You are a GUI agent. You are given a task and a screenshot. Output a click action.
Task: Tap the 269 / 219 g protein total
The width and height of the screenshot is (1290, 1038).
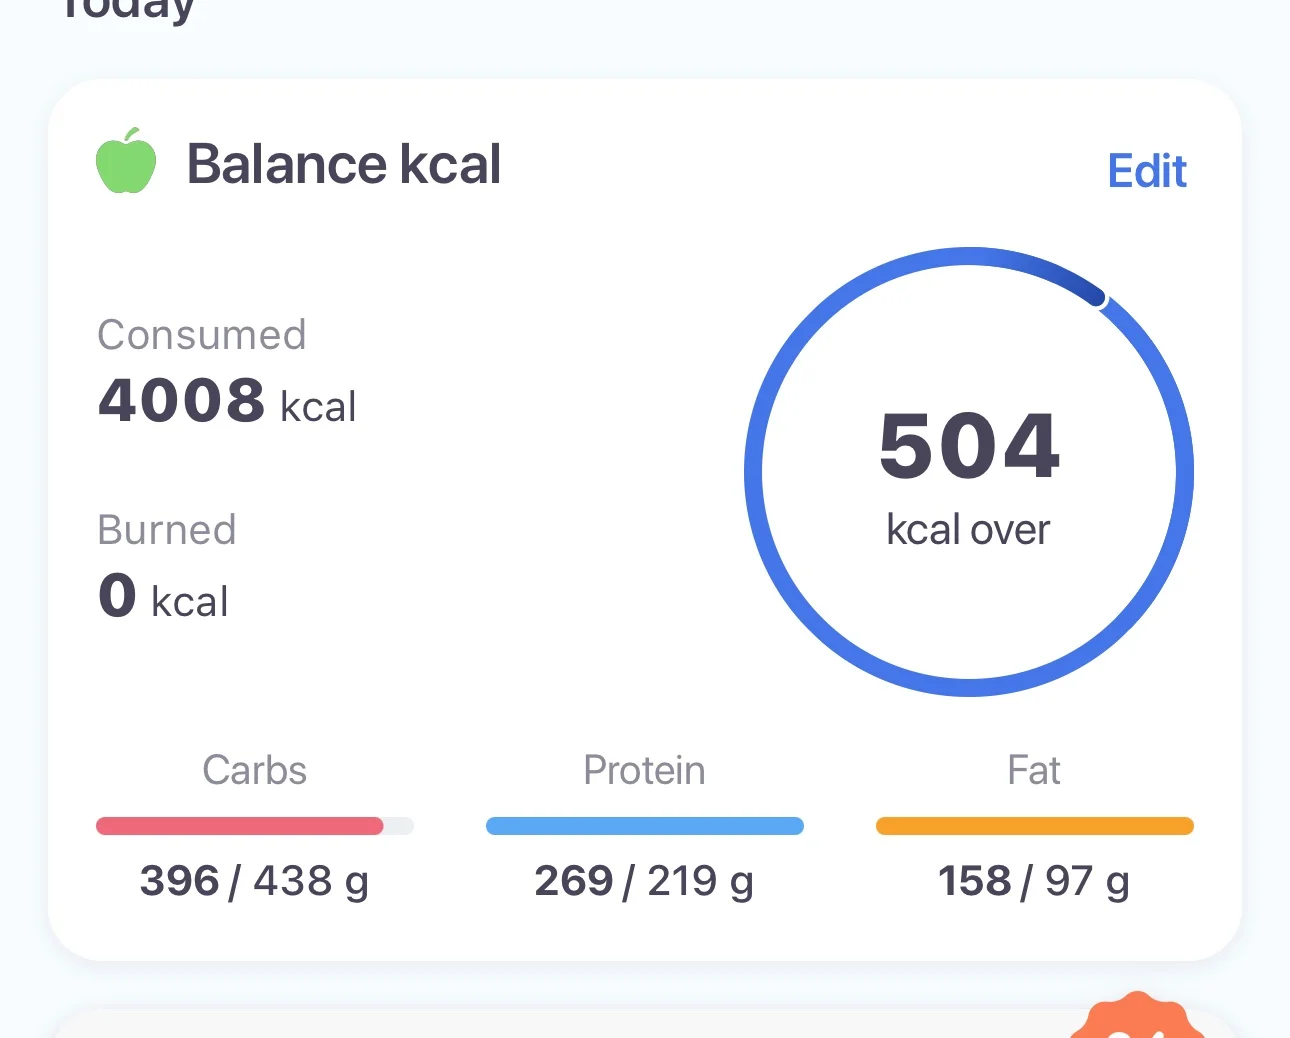(644, 881)
